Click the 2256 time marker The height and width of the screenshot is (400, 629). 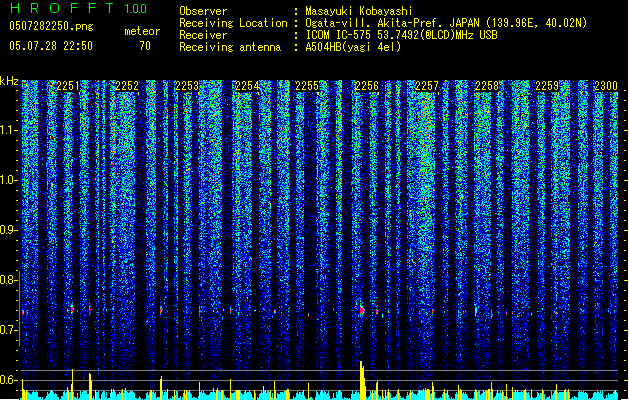point(367,85)
